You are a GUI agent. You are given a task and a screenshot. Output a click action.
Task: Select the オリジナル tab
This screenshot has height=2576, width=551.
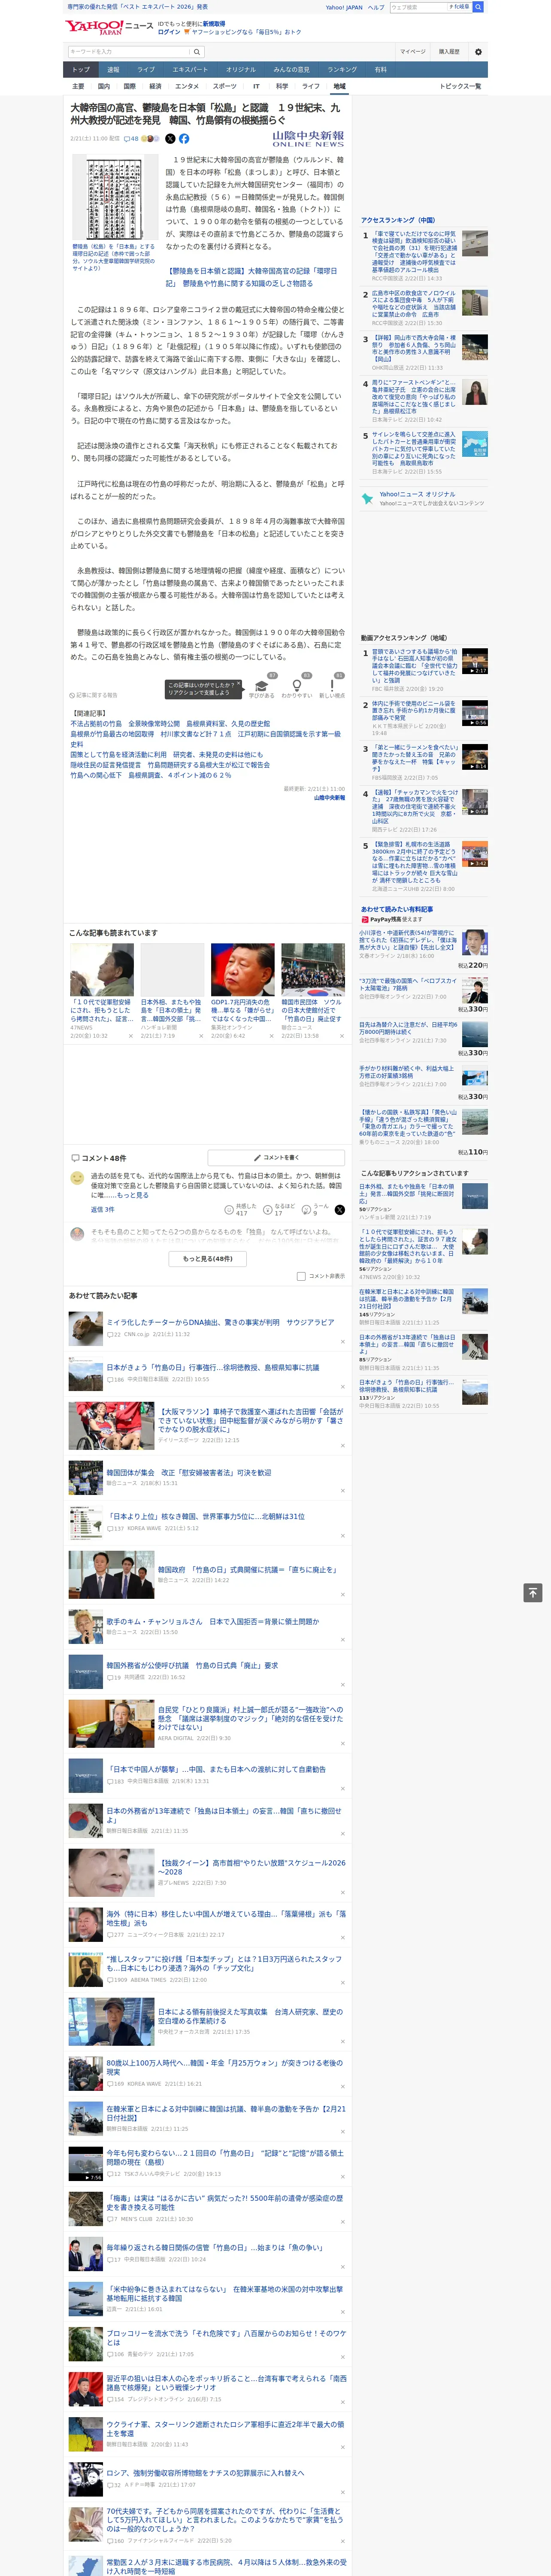pos(241,69)
